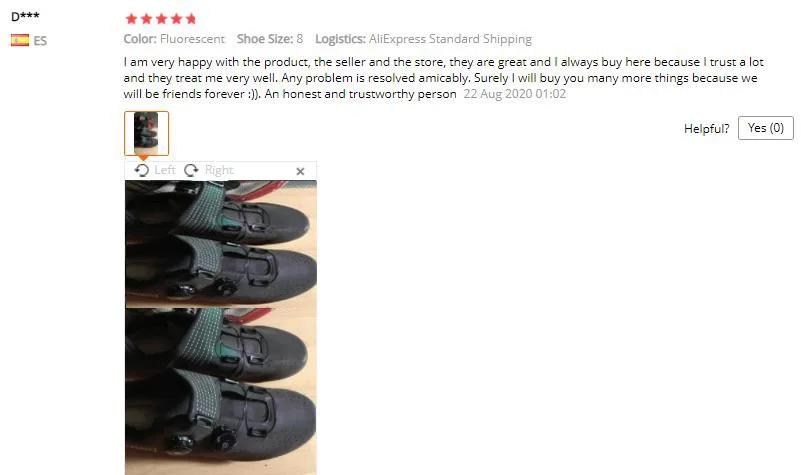Click the review date 22 Aug 2020

pos(498,94)
